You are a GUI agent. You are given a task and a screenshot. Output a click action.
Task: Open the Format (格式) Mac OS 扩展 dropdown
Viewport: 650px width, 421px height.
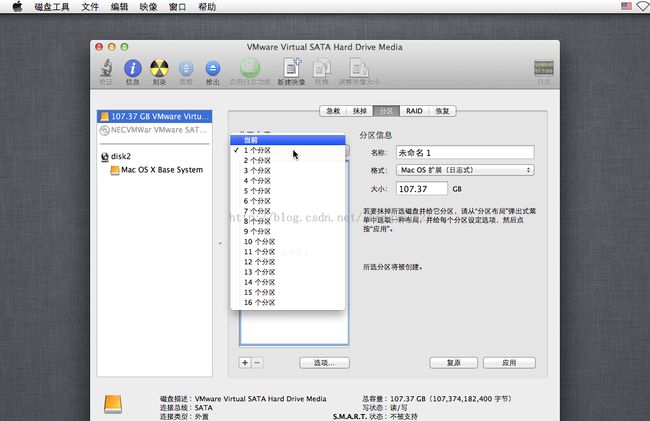coord(465,170)
